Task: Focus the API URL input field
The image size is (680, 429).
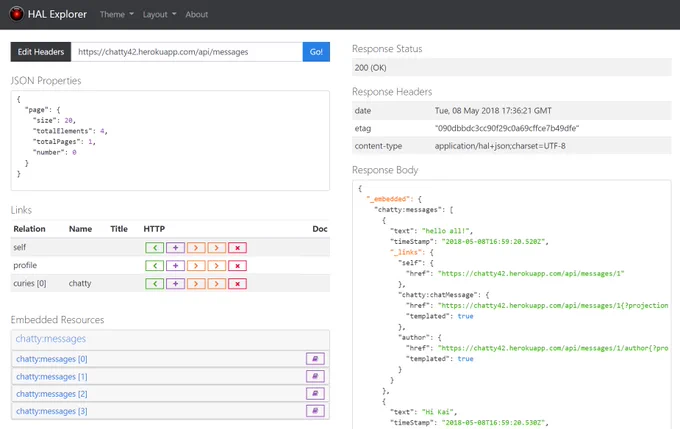Action: point(187,52)
